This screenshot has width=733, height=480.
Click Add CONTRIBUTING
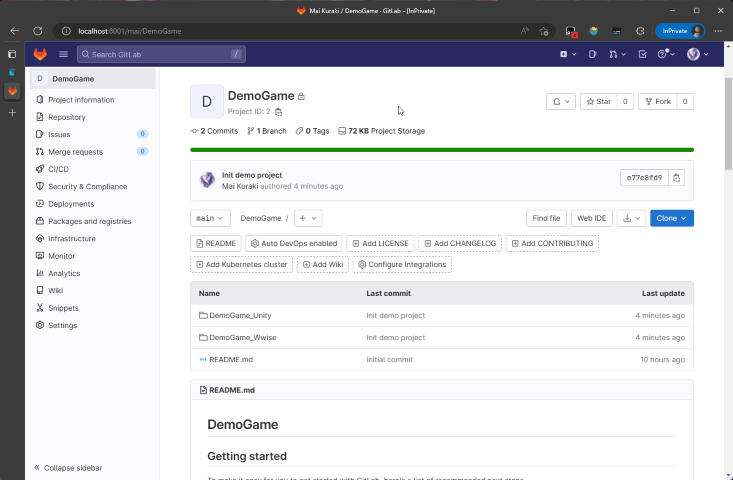click(552, 244)
